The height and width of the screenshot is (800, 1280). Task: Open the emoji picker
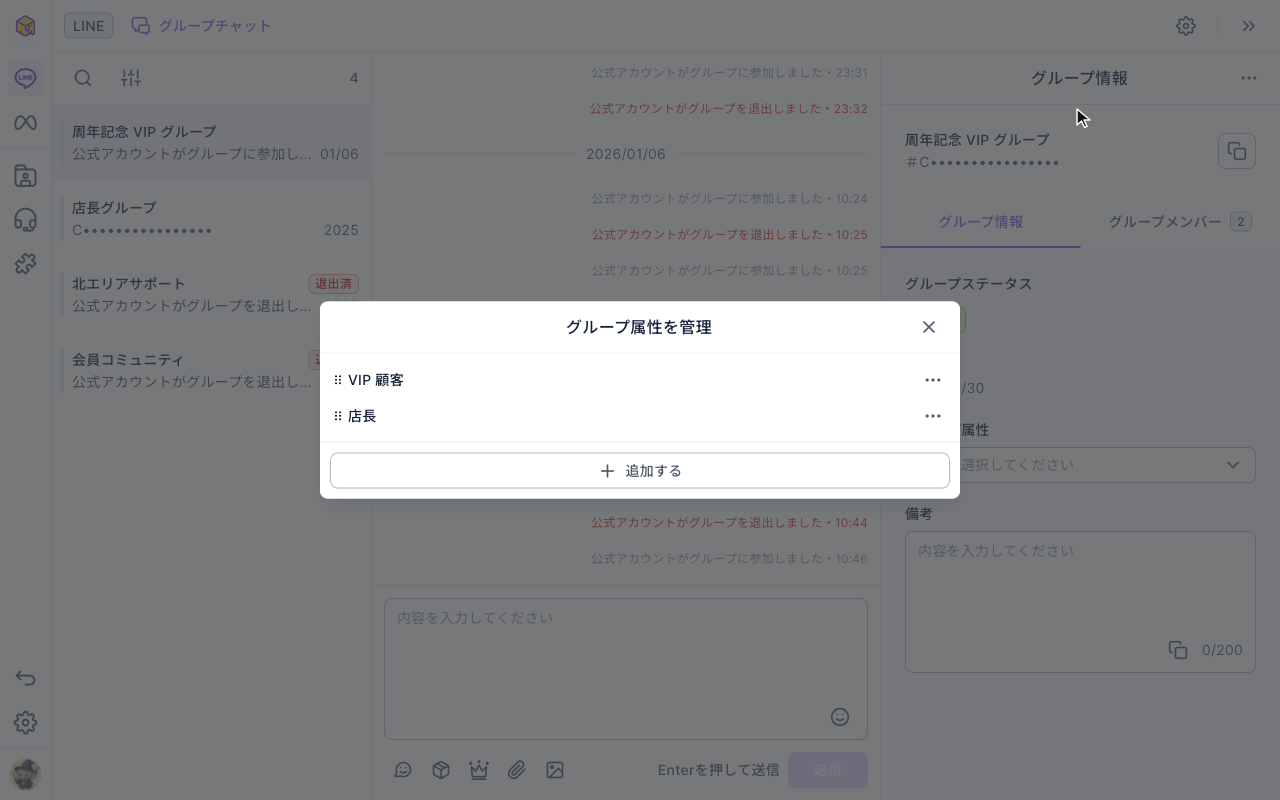[x=840, y=717]
